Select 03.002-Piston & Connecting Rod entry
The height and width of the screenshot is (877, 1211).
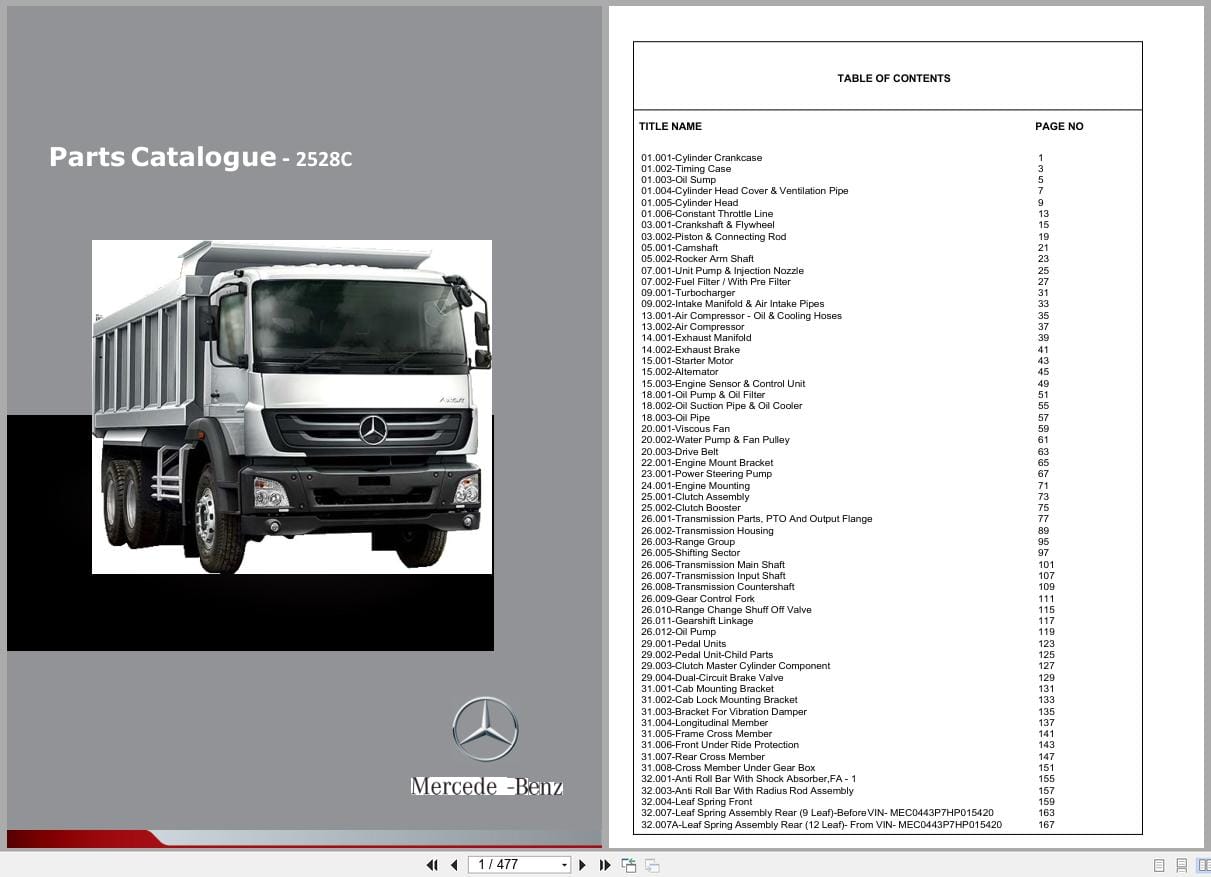(713, 237)
